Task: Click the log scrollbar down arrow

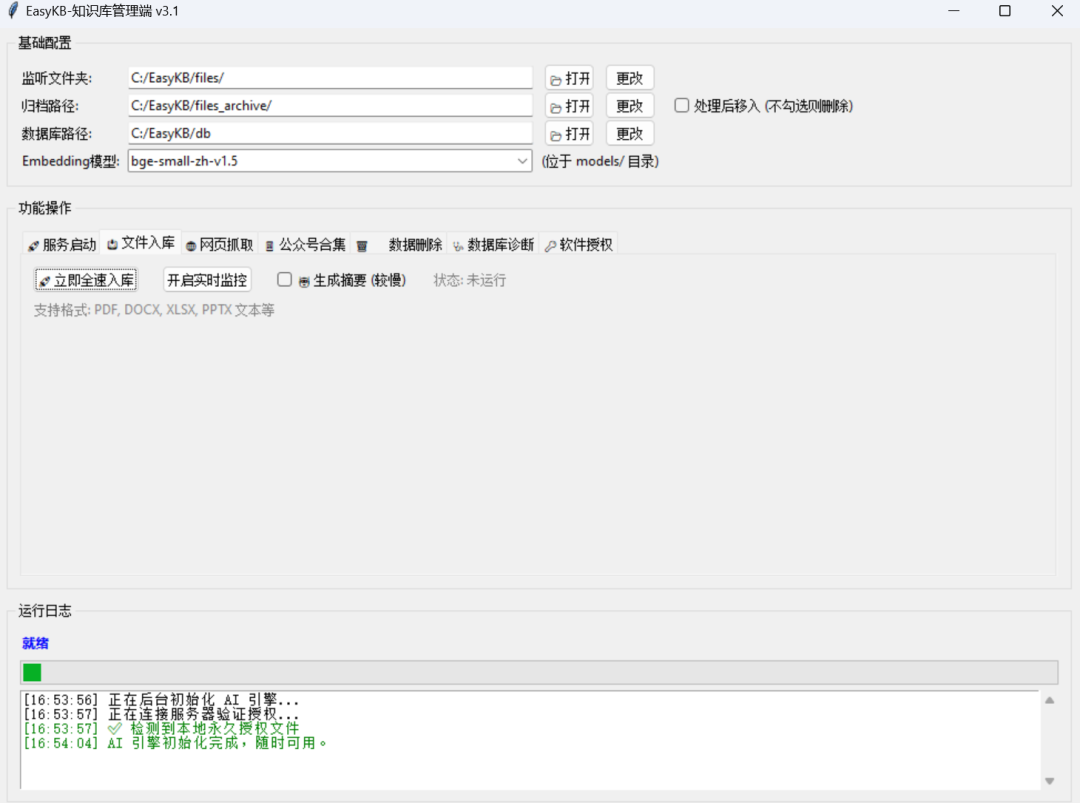Action: click(1049, 781)
